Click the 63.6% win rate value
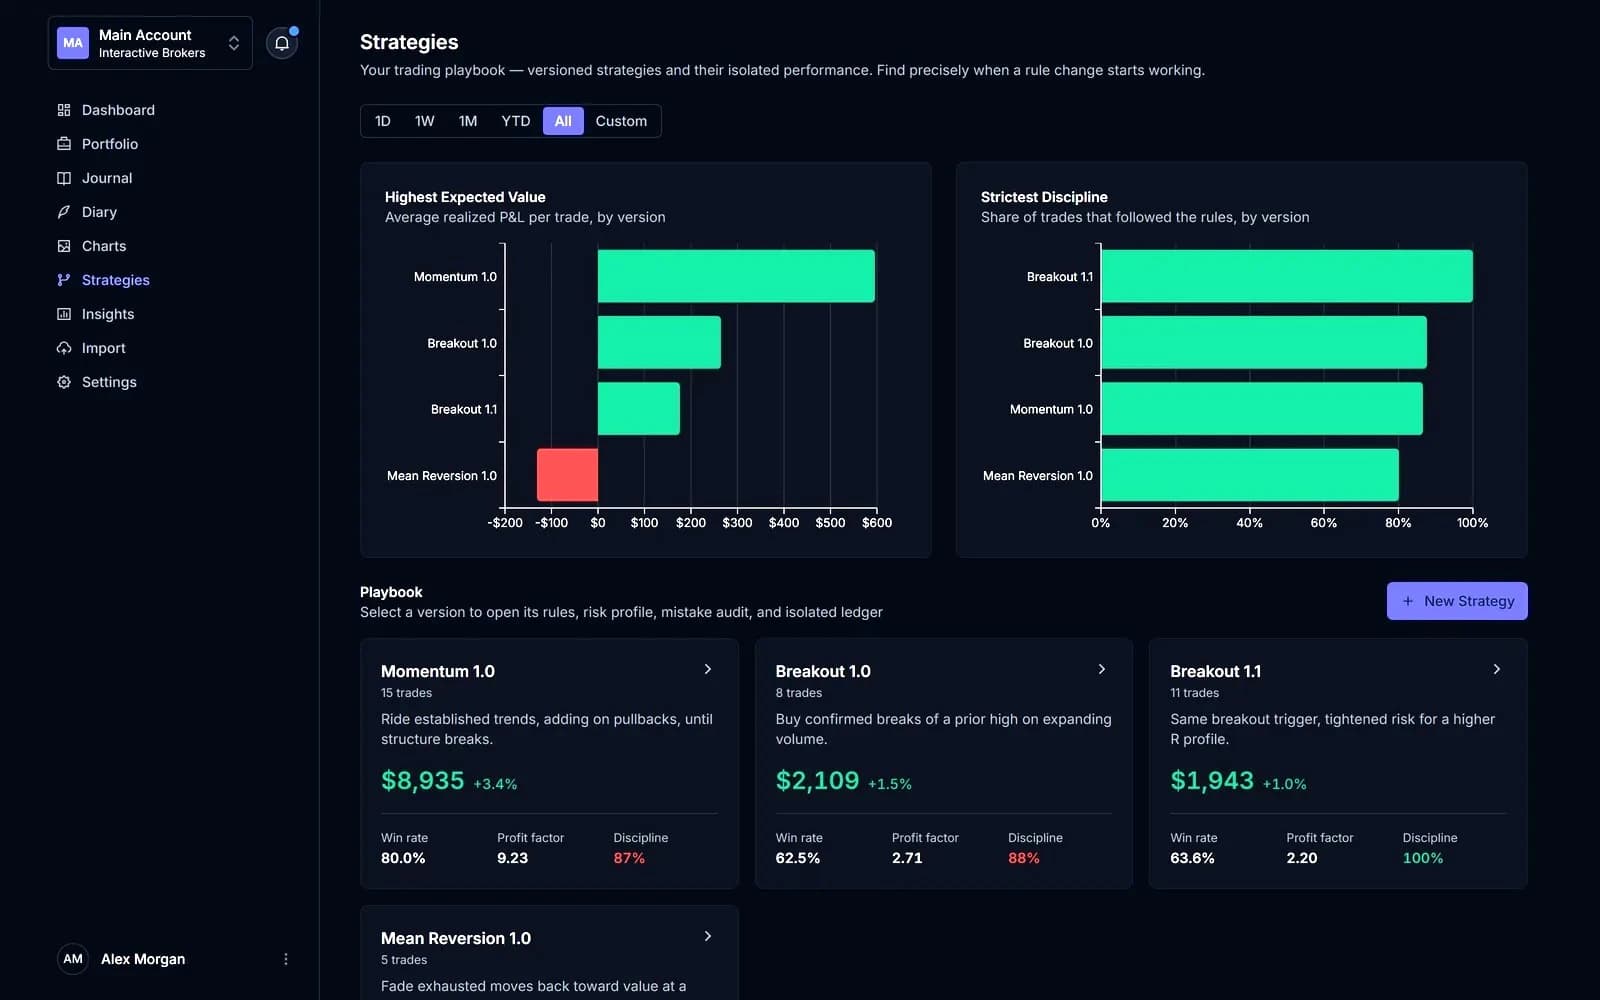Viewport: 1600px width, 1000px height. (1193, 858)
